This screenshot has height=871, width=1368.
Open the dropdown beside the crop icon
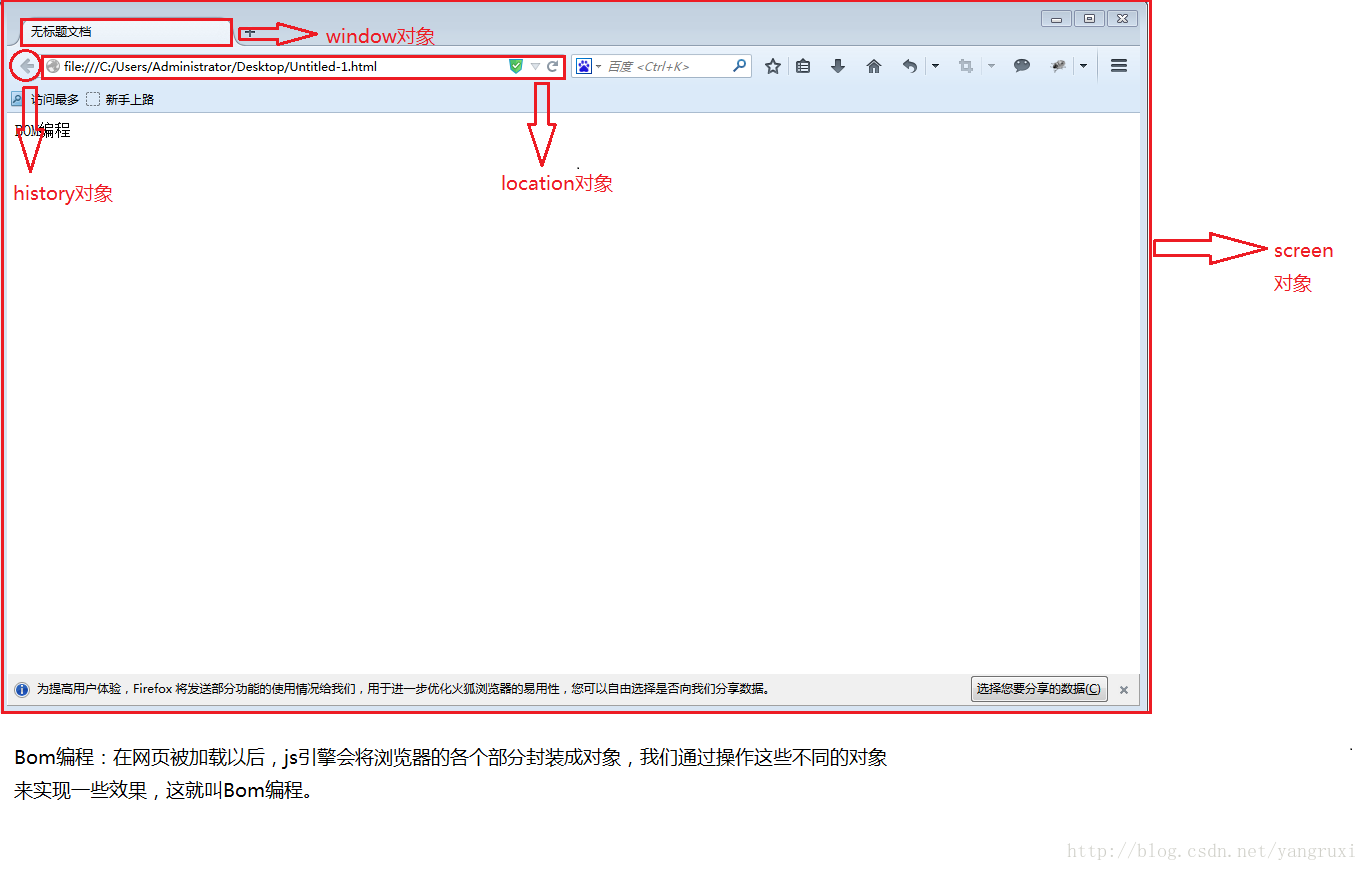tap(991, 67)
